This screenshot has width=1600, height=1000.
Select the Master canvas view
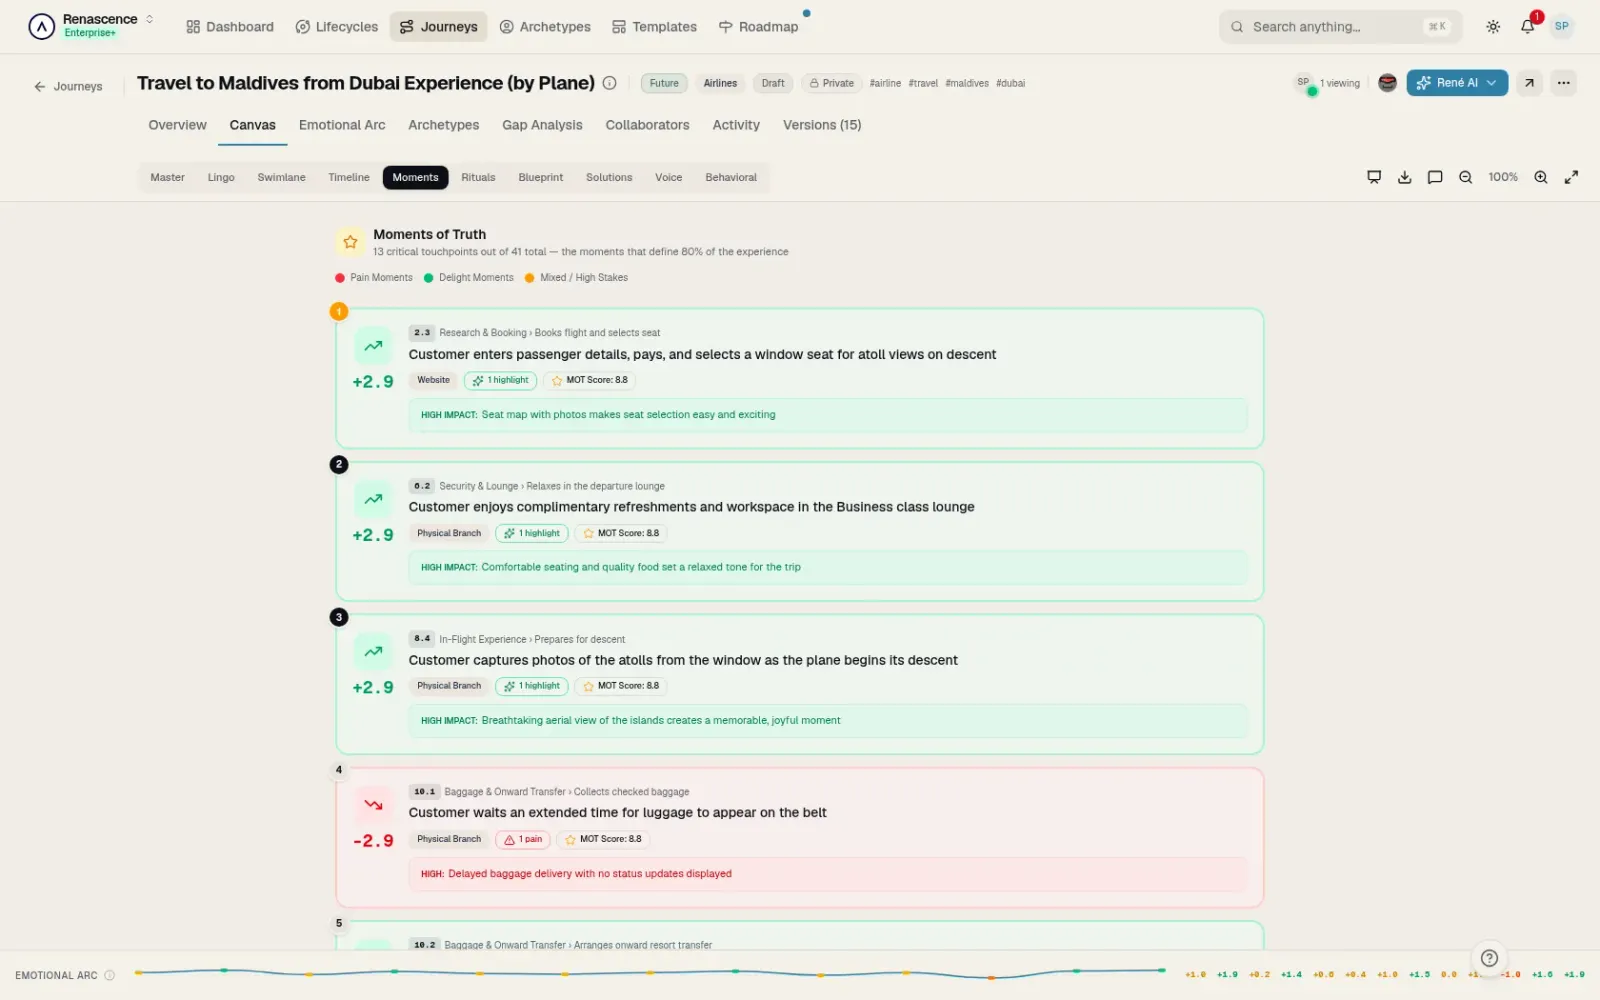[167, 177]
